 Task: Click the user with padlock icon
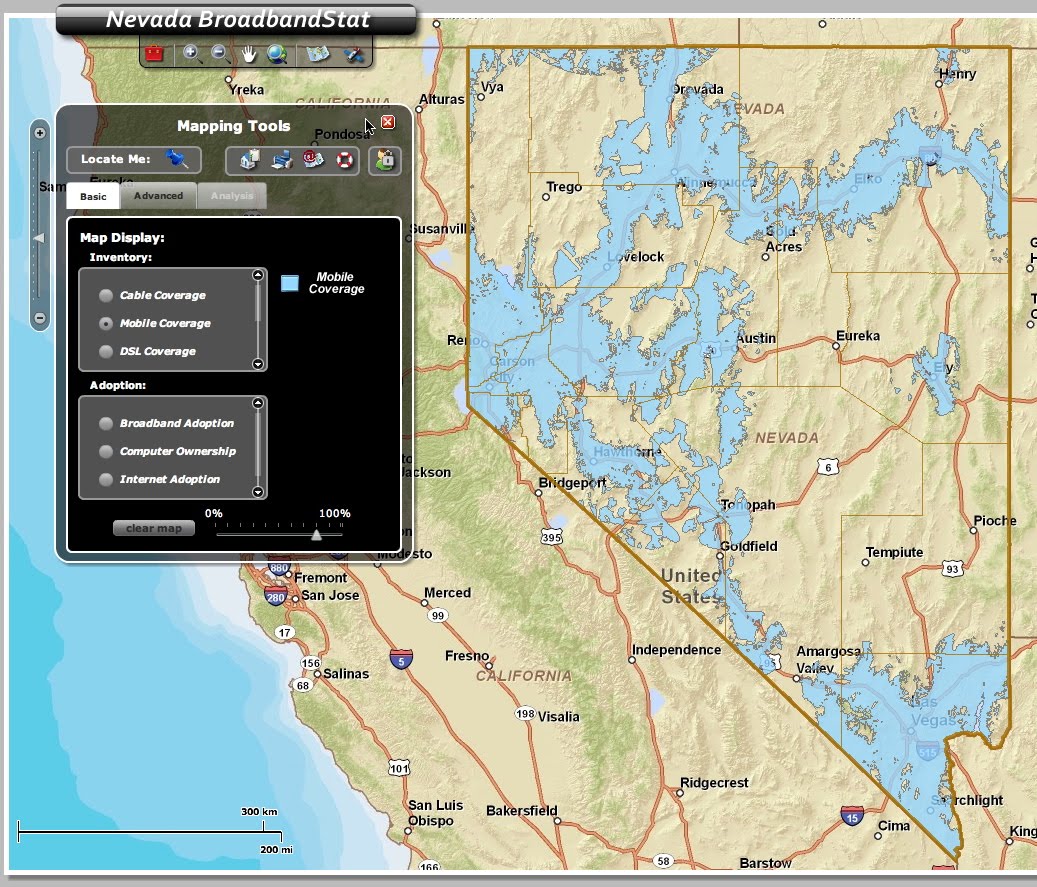point(385,160)
